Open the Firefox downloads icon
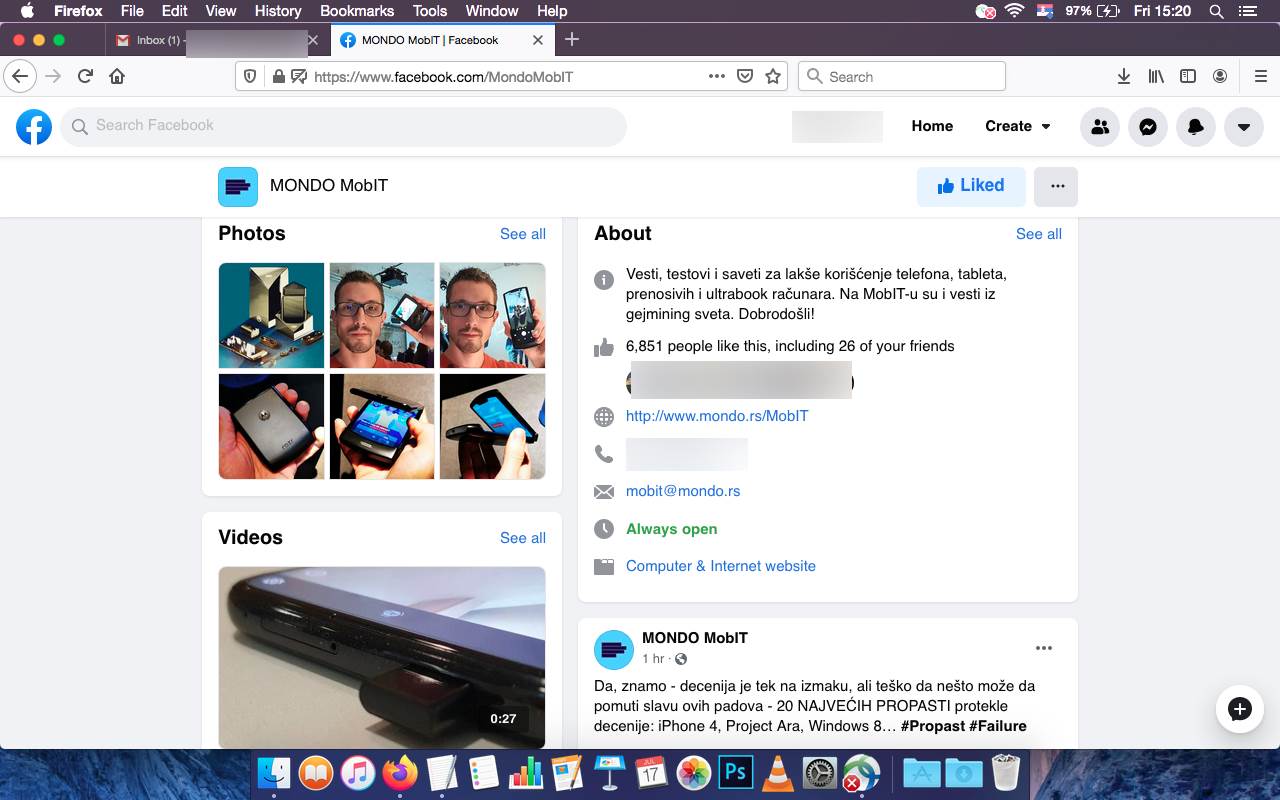 (1124, 76)
